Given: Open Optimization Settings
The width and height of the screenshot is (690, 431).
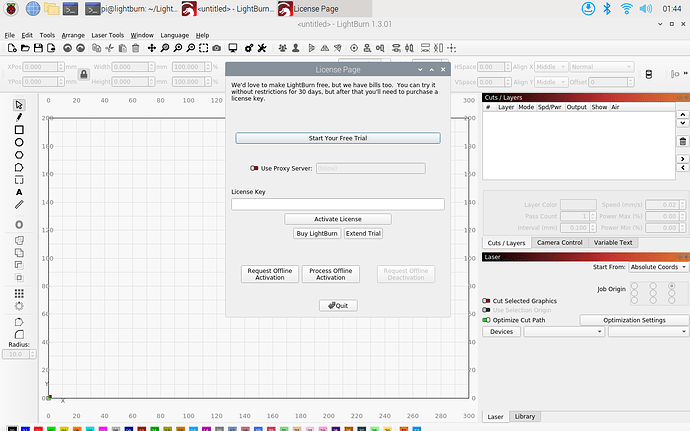Looking at the screenshot, I should pos(634,320).
